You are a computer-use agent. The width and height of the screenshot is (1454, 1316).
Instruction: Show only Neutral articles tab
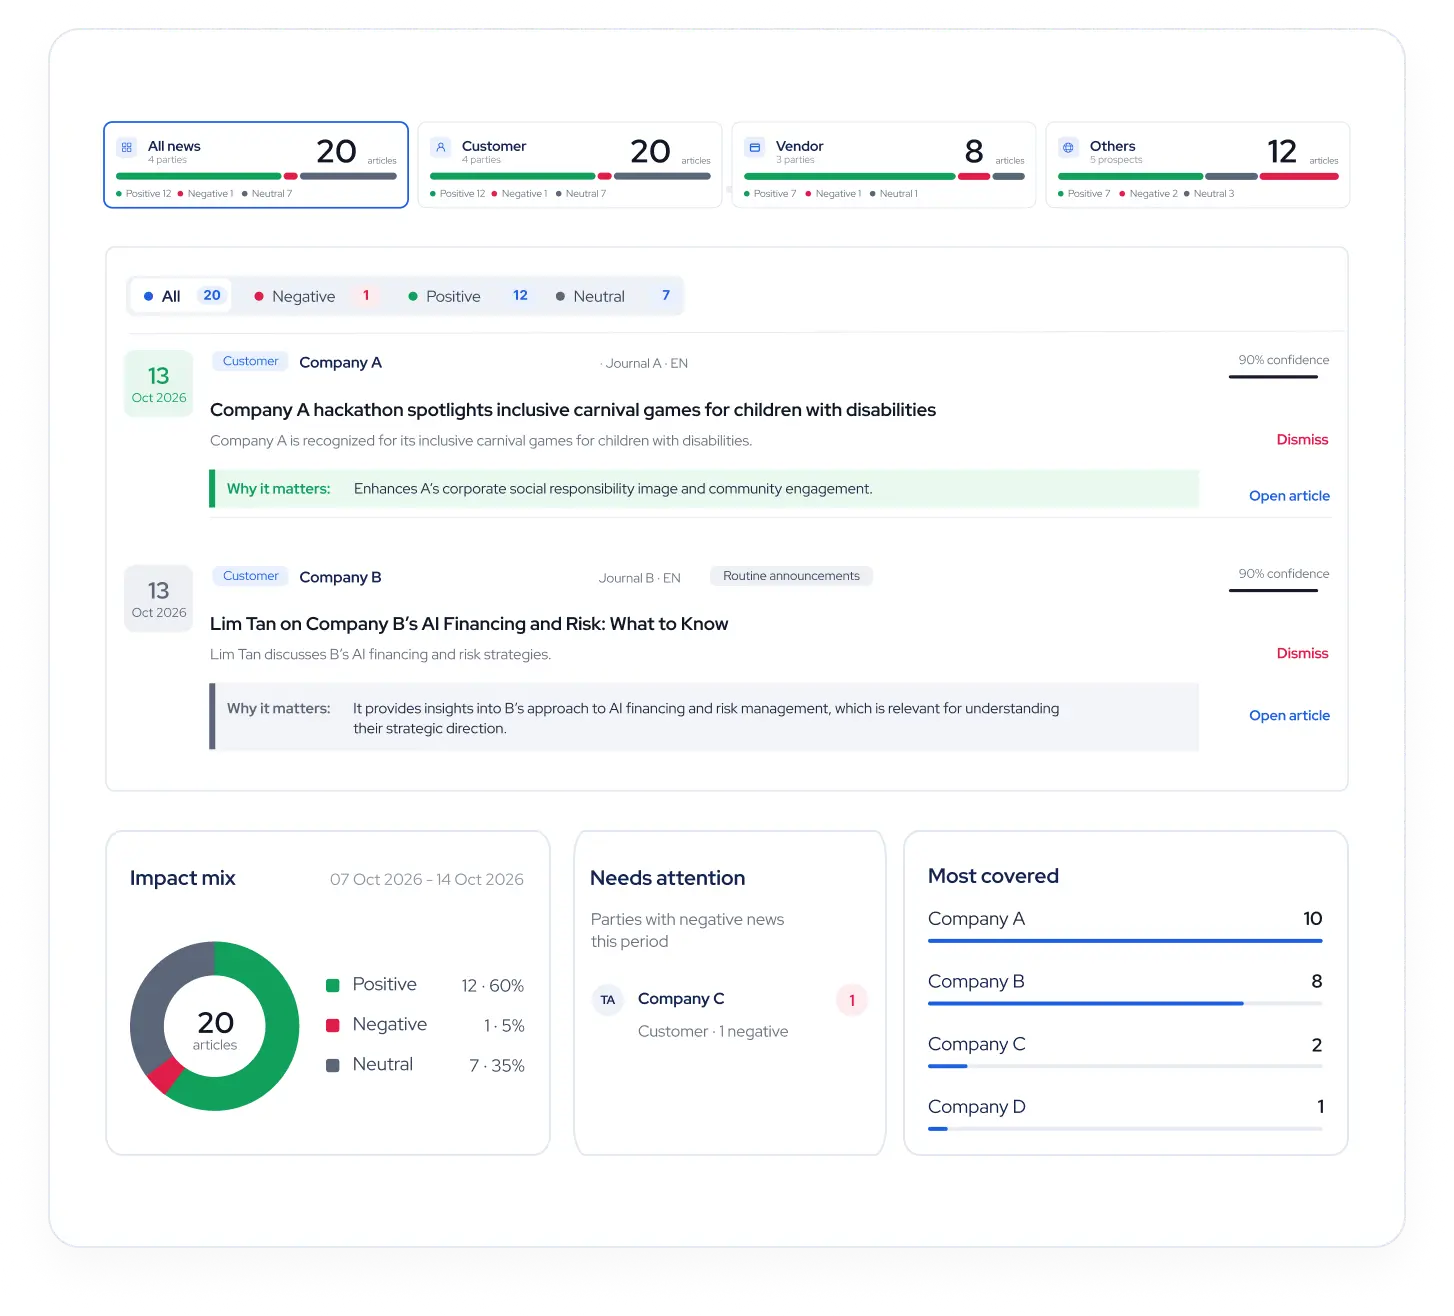click(613, 296)
